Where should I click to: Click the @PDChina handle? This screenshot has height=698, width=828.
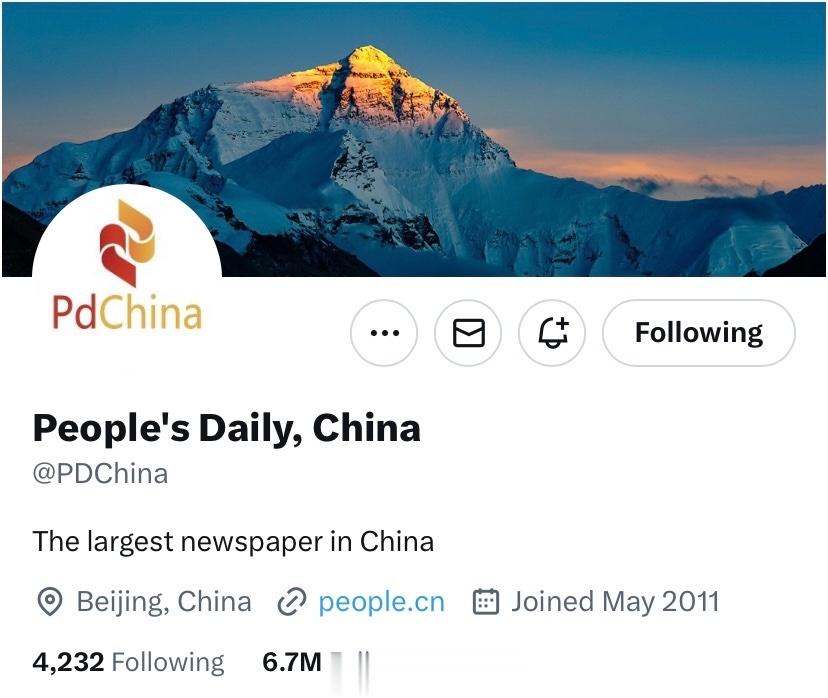(x=100, y=474)
